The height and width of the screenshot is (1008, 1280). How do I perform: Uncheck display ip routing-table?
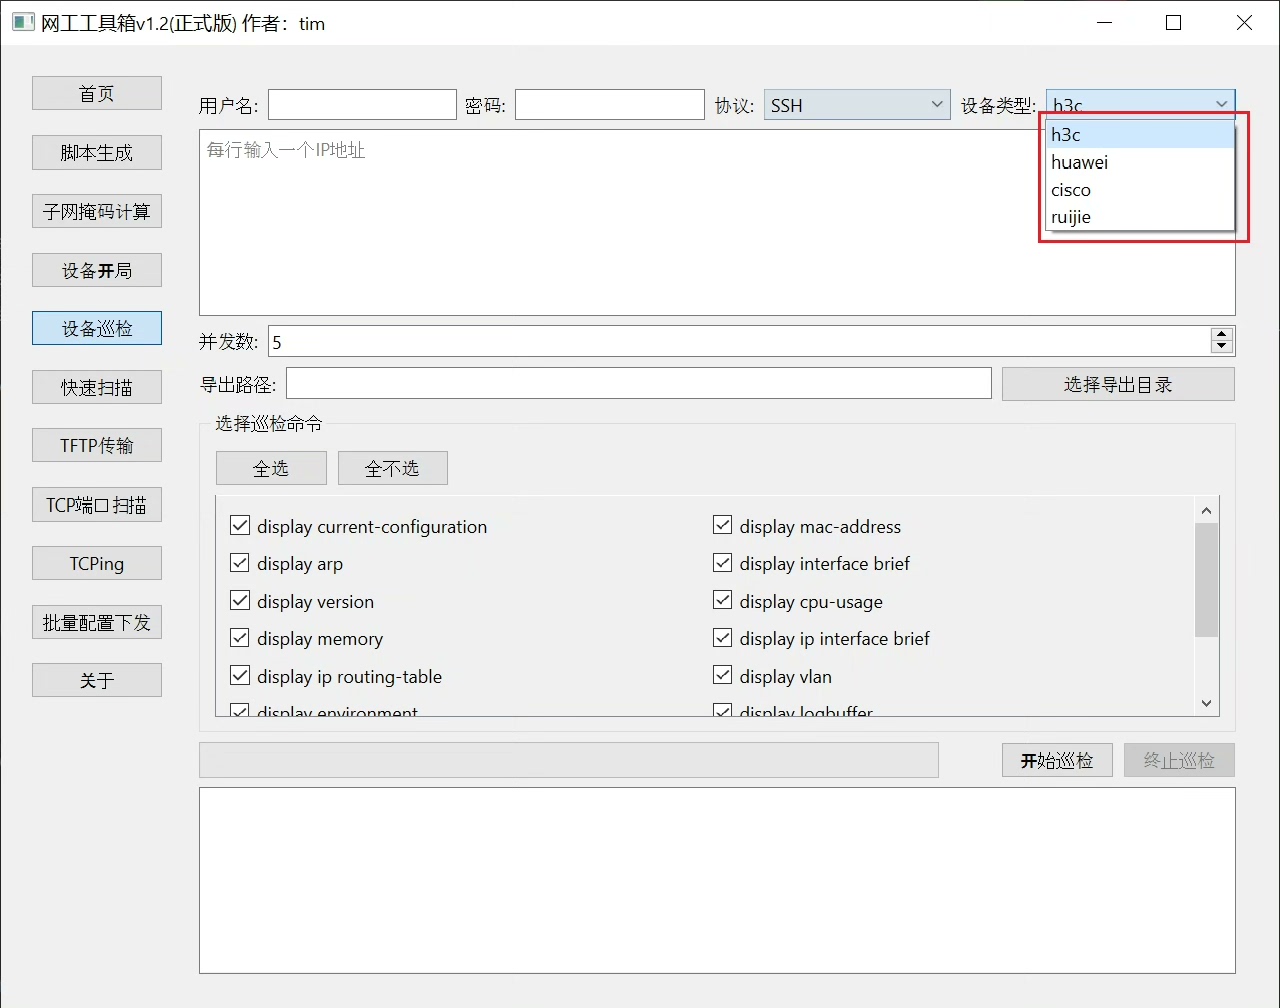[240, 676]
